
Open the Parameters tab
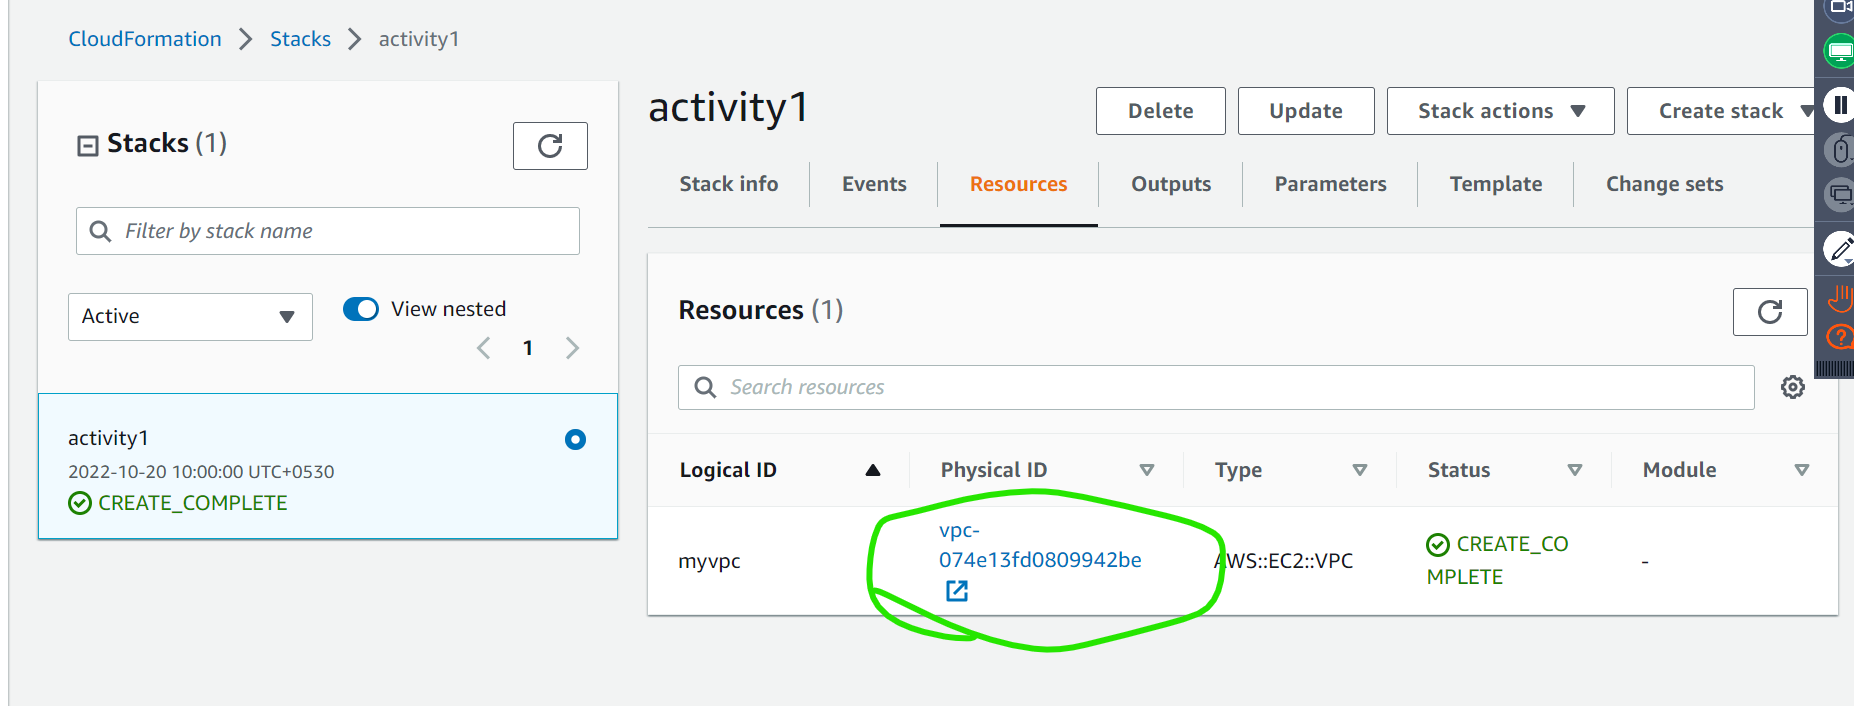pos(1330,184)
